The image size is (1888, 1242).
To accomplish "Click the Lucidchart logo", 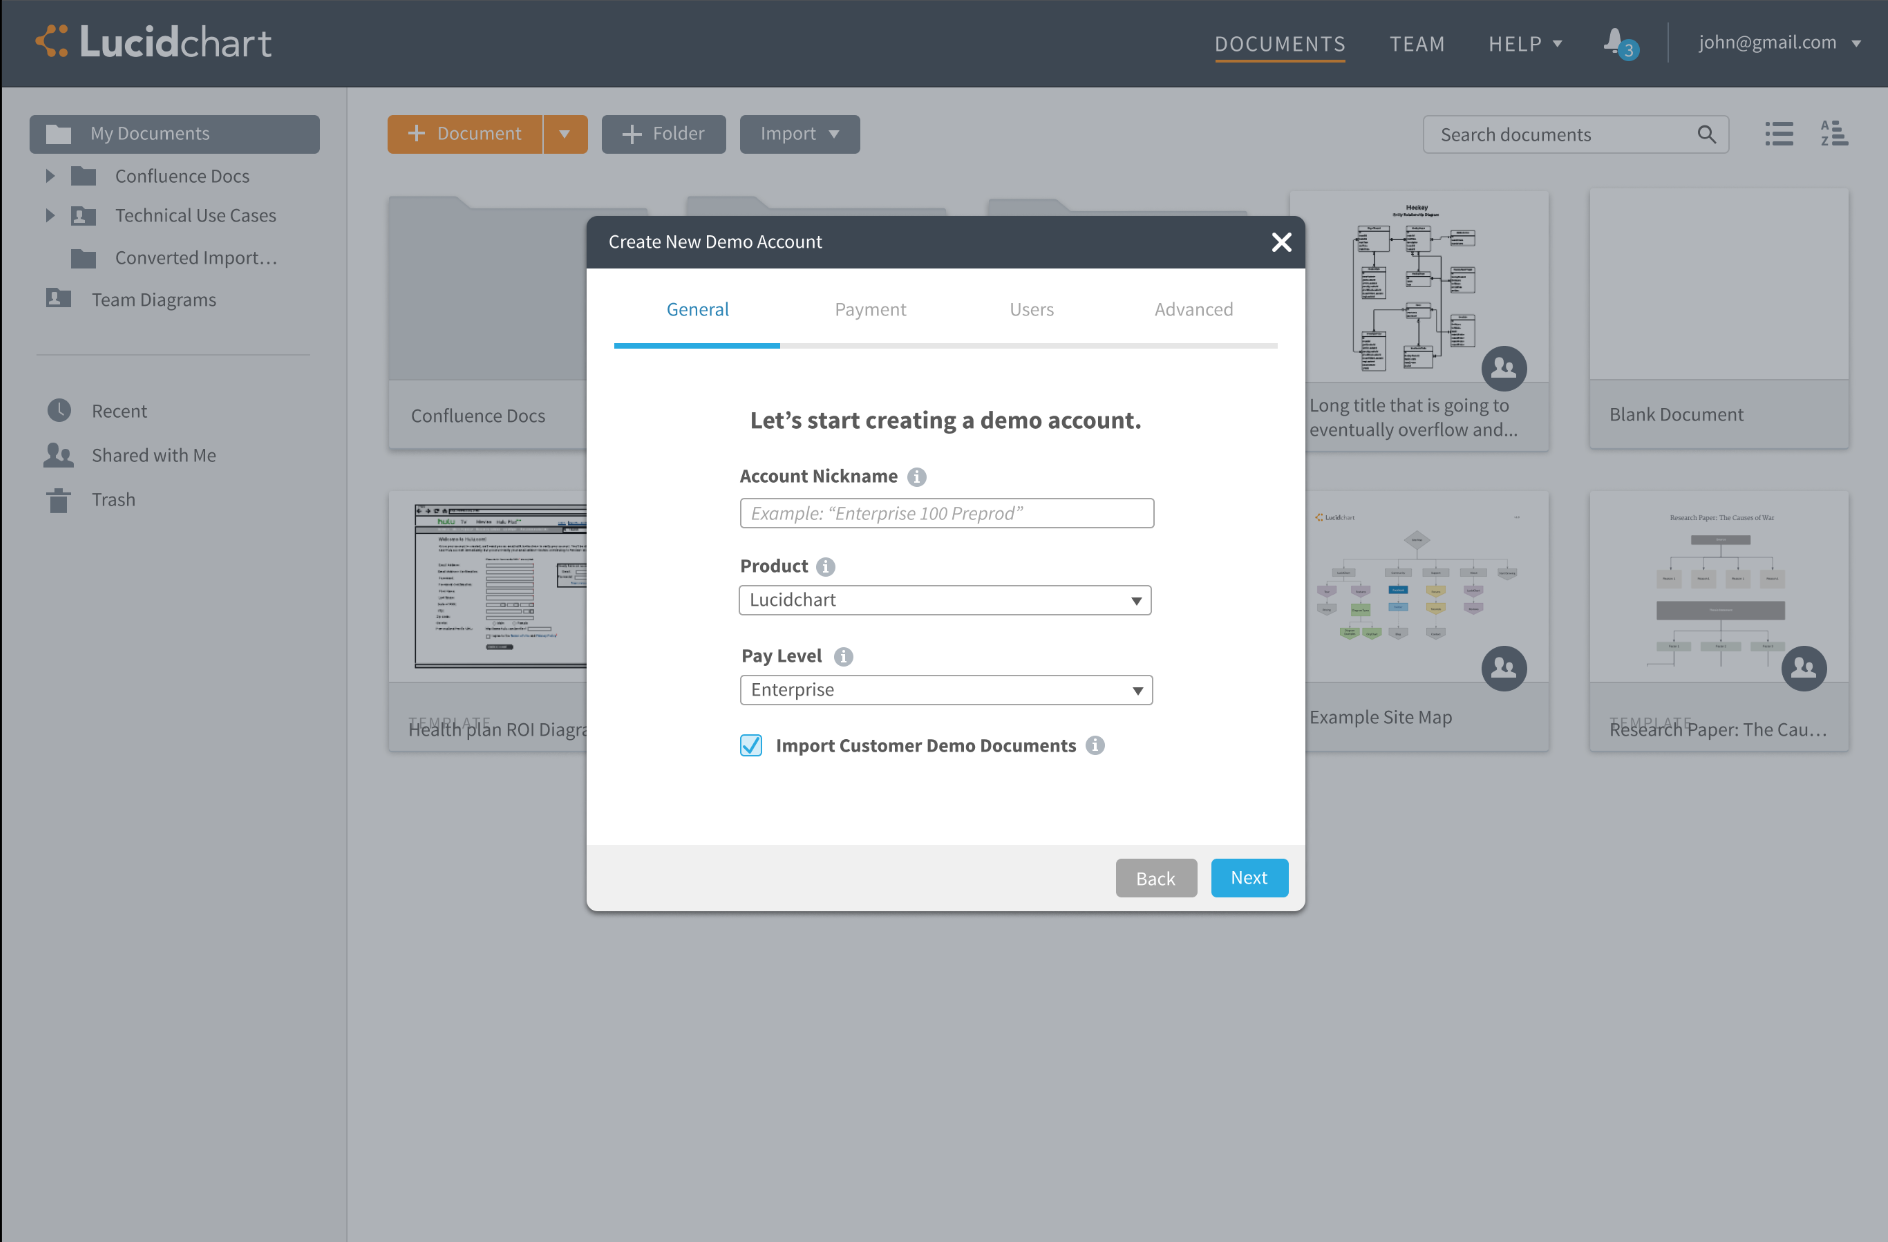I will tap(153, 42).
